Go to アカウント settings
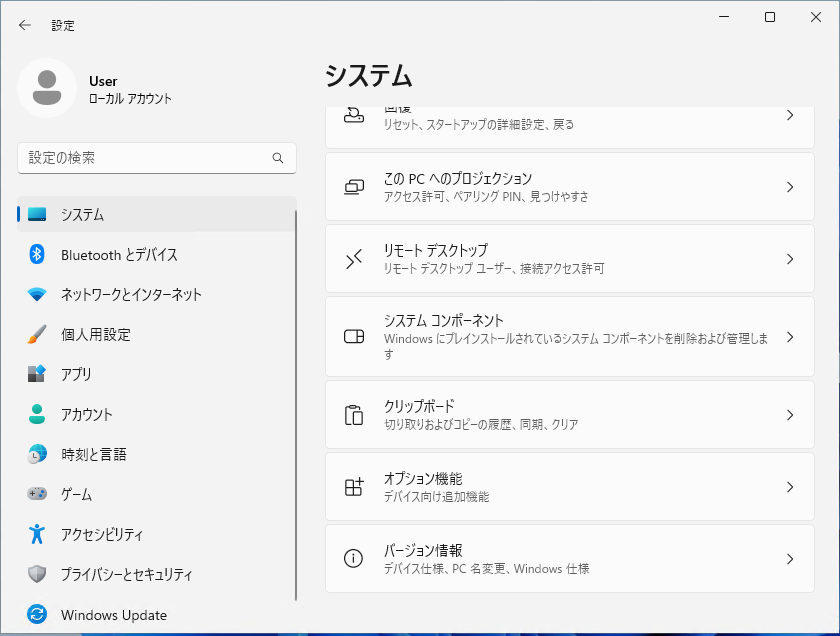 156,414
